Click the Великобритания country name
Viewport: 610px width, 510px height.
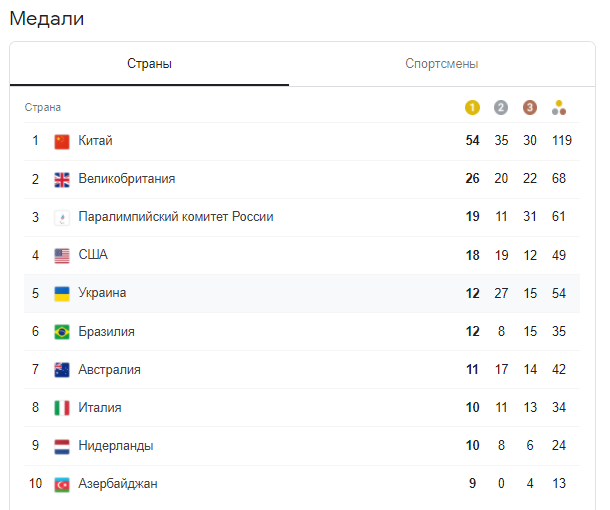127,179
